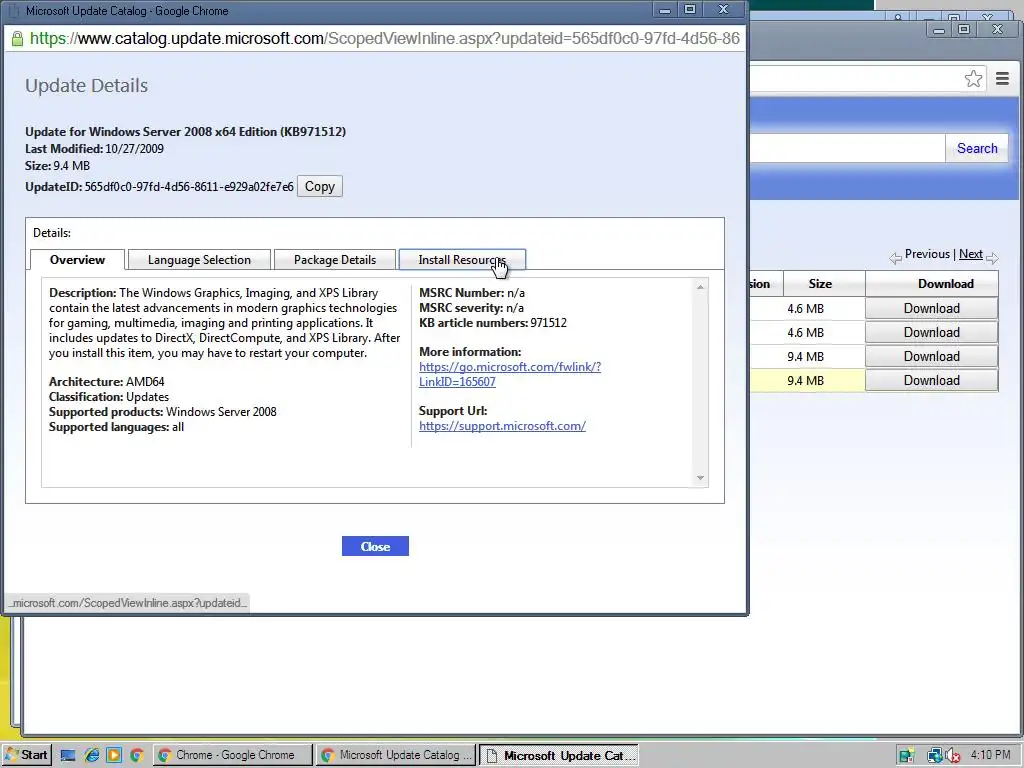
Task: Click the volume tray icon
Action: [x=953, y=756]
